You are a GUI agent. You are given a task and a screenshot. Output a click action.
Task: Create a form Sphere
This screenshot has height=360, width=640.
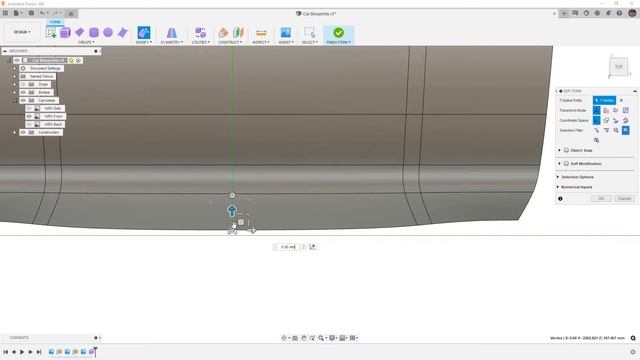[x=108, y=33]
